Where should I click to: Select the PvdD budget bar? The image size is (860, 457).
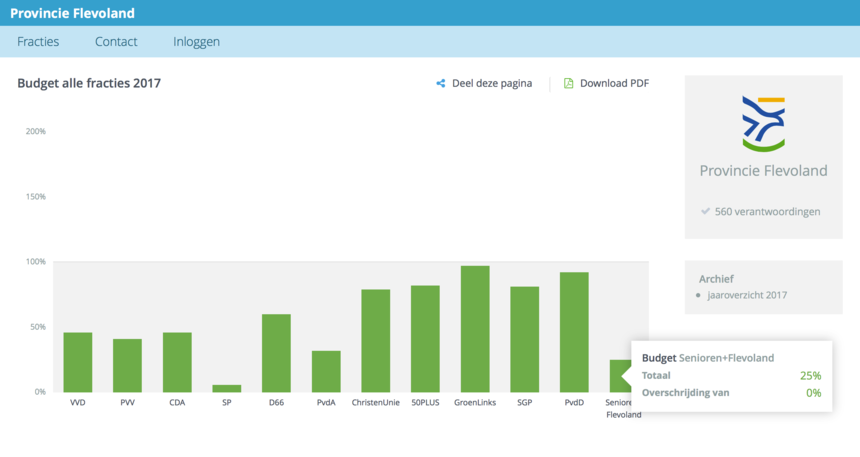pyautogui.click(x=574, y=332)
